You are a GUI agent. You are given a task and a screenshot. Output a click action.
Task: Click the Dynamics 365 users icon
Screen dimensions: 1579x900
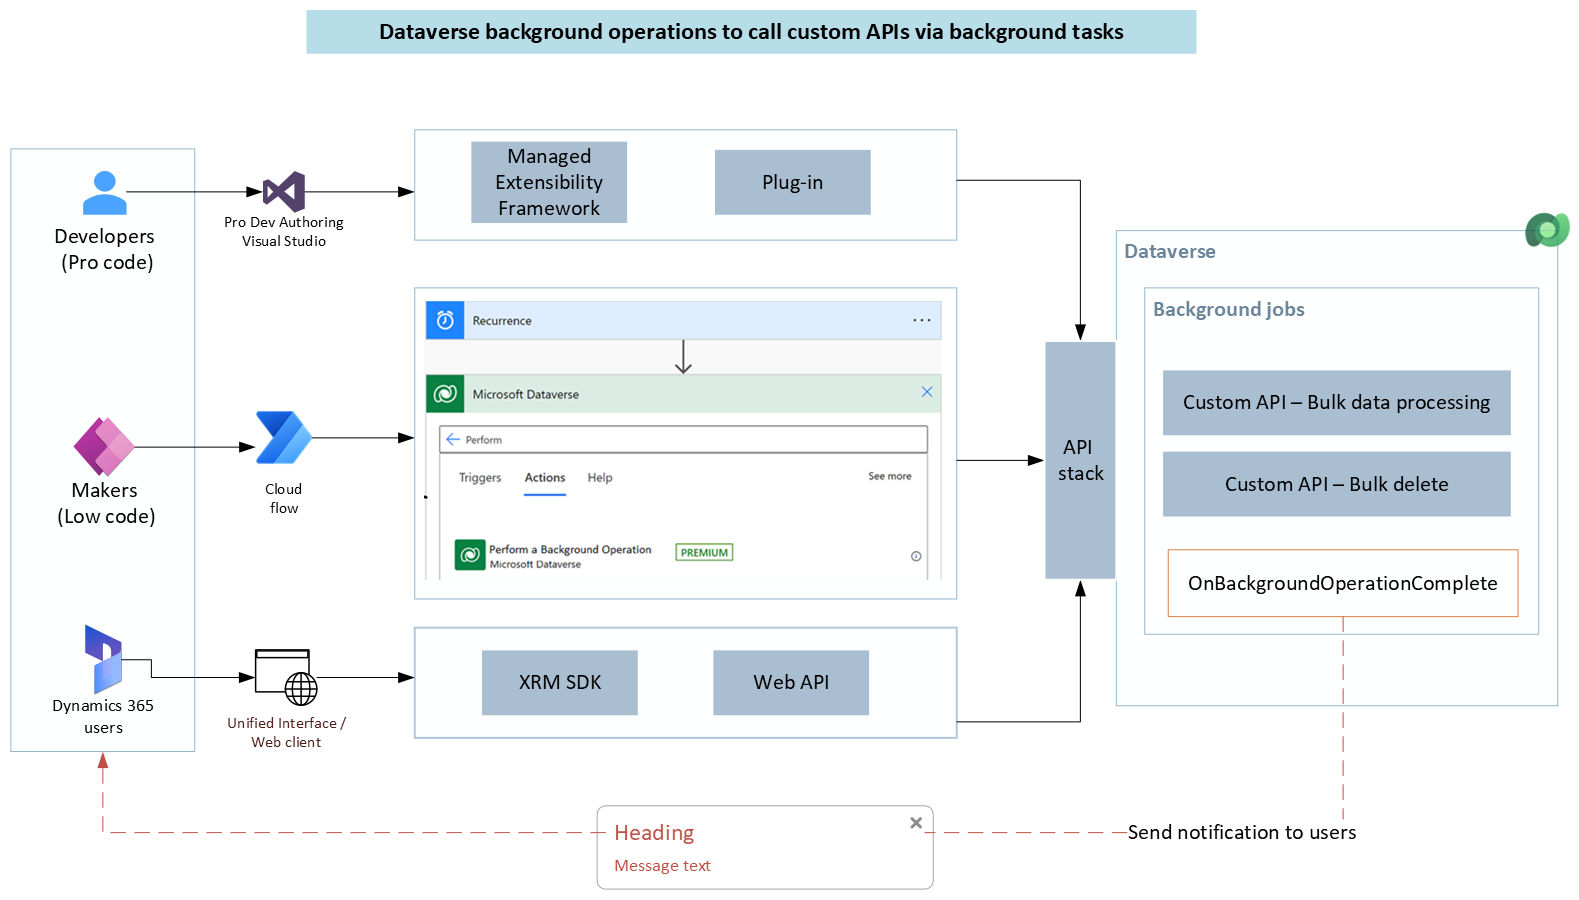click(x=103, y=659)
